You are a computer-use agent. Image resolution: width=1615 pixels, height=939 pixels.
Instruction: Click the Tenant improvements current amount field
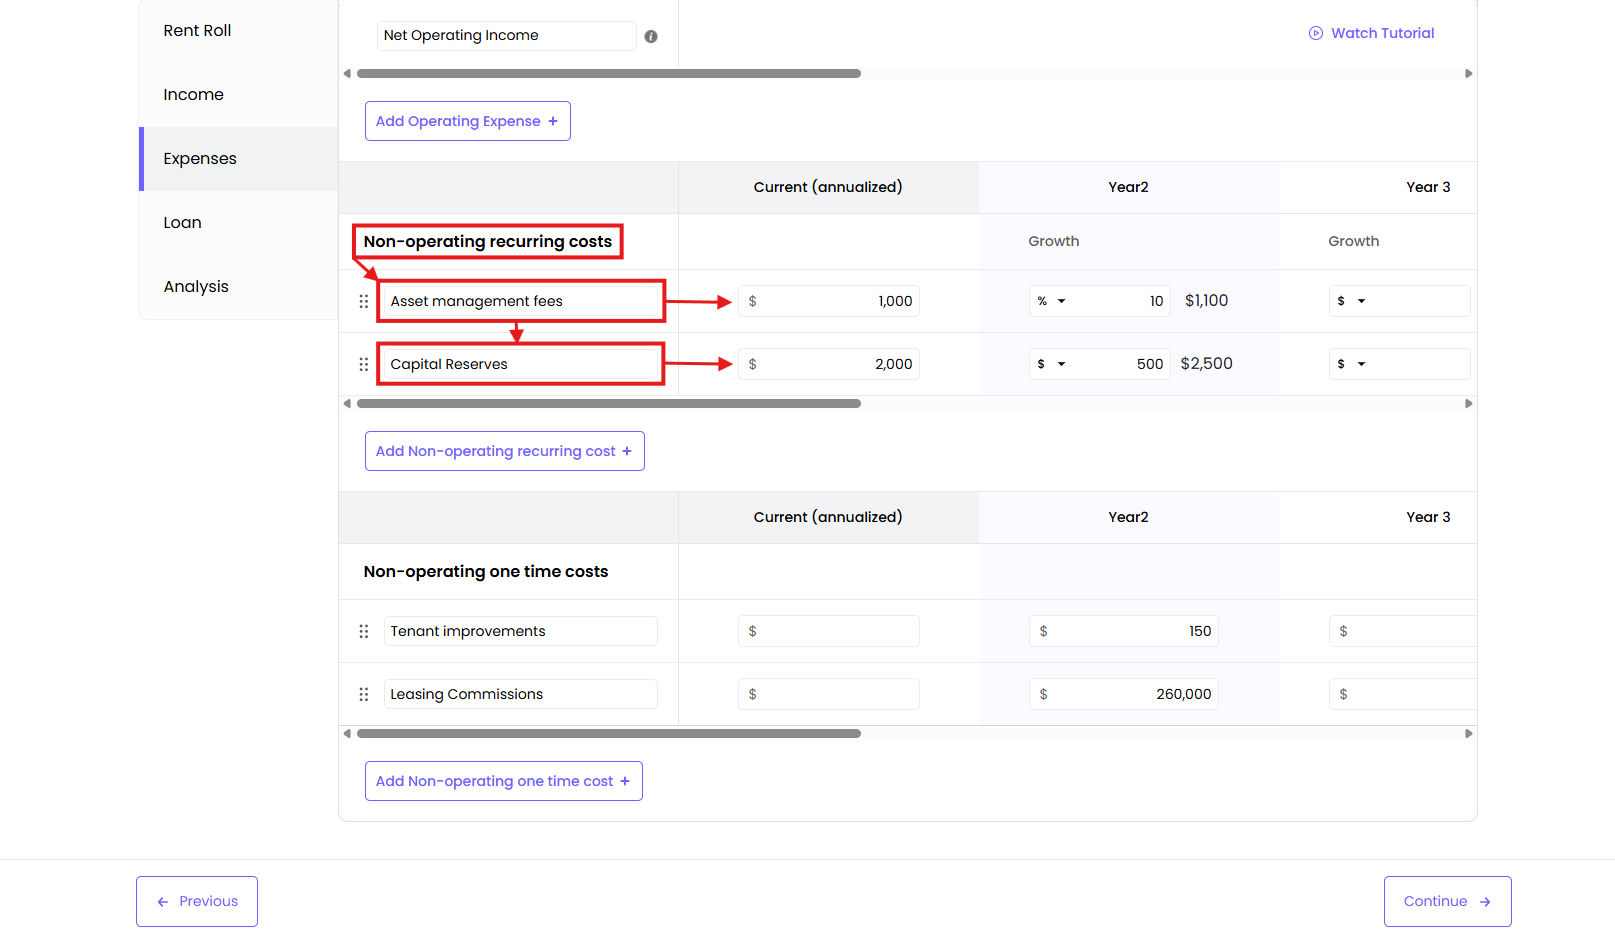click(x=829, y=631)
